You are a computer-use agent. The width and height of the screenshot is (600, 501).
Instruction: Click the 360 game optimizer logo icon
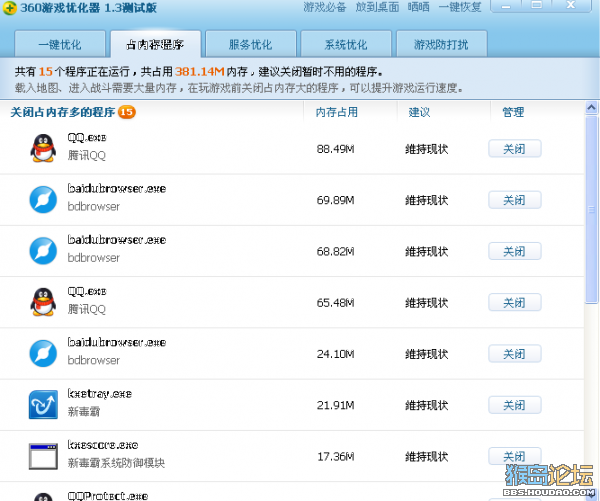point(9,8)
